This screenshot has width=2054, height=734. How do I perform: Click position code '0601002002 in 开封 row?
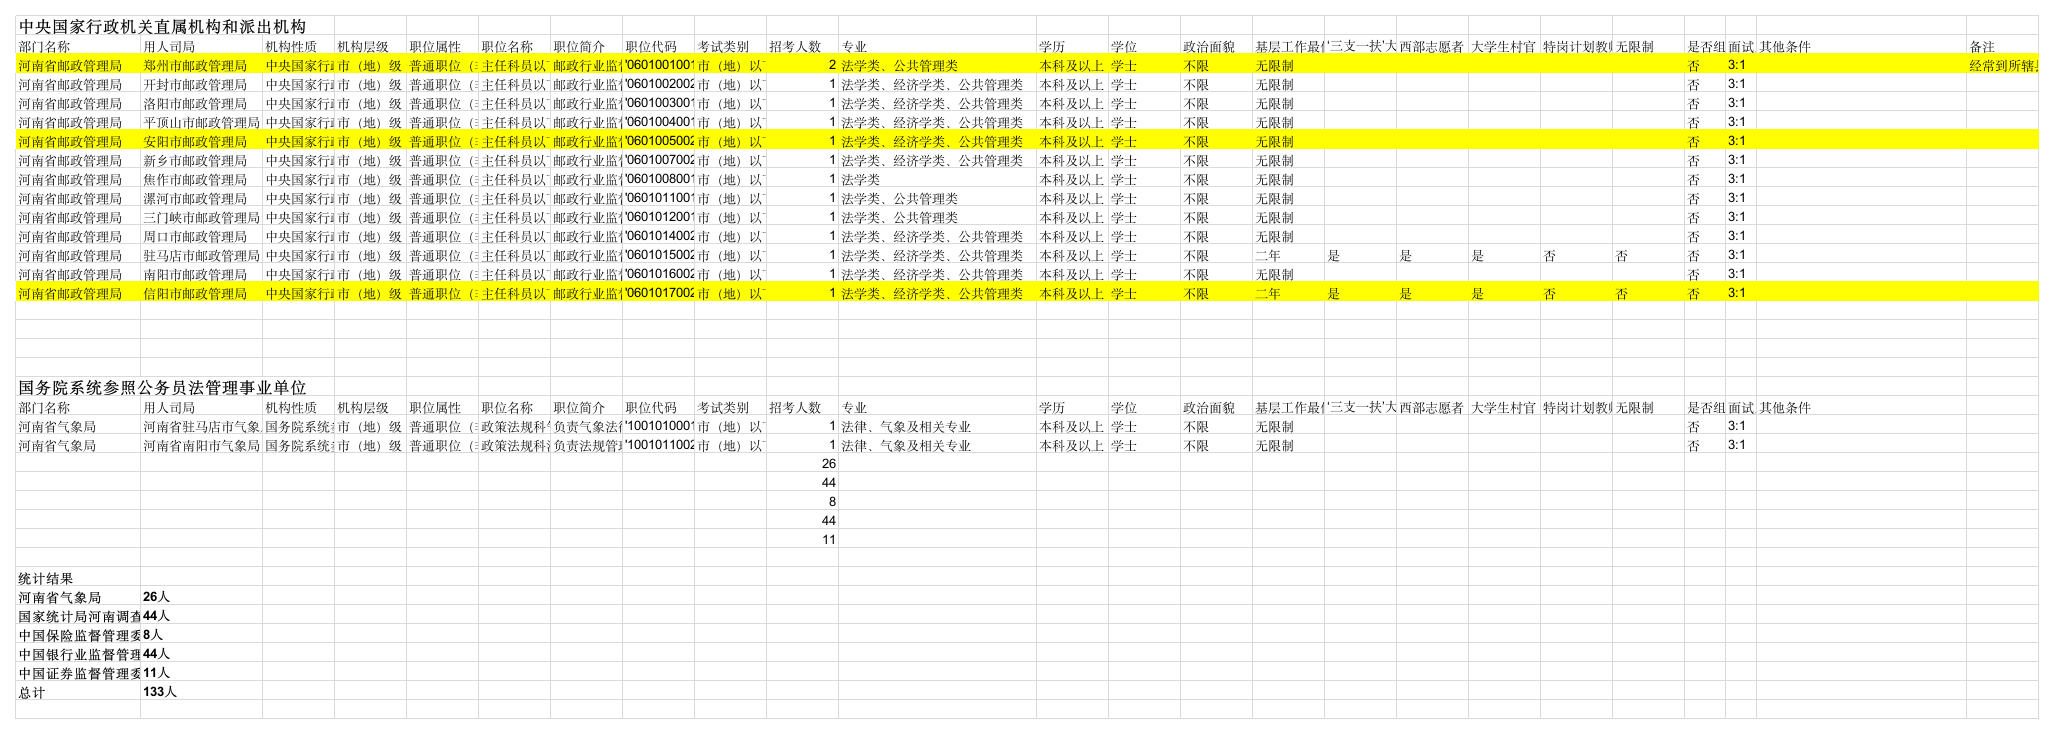tap(658, 84)
